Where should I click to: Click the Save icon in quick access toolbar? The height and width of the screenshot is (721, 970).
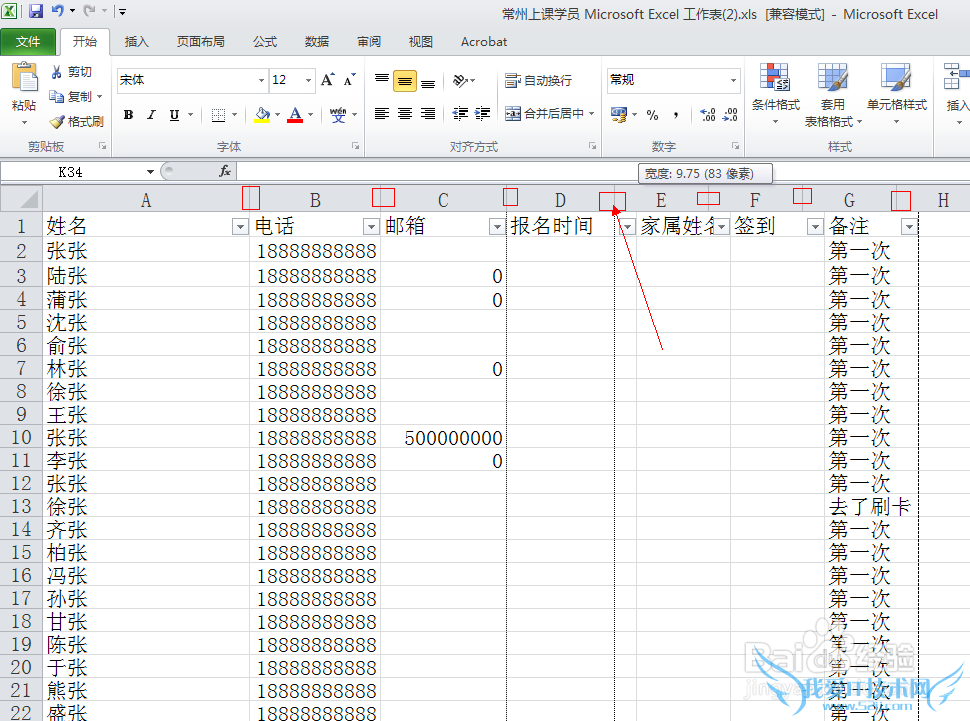pyautogui.click(x=36, y=12)
